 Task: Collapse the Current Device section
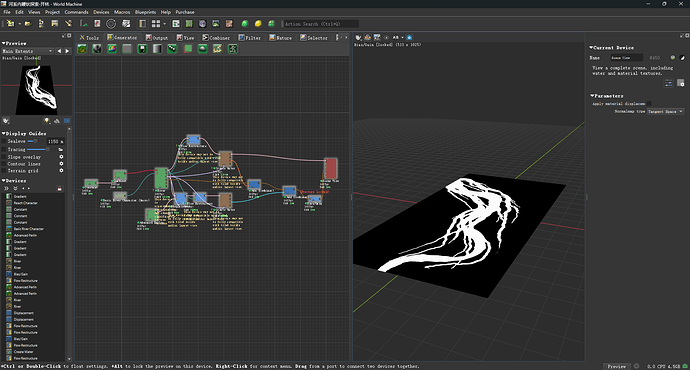pos(592,48)
